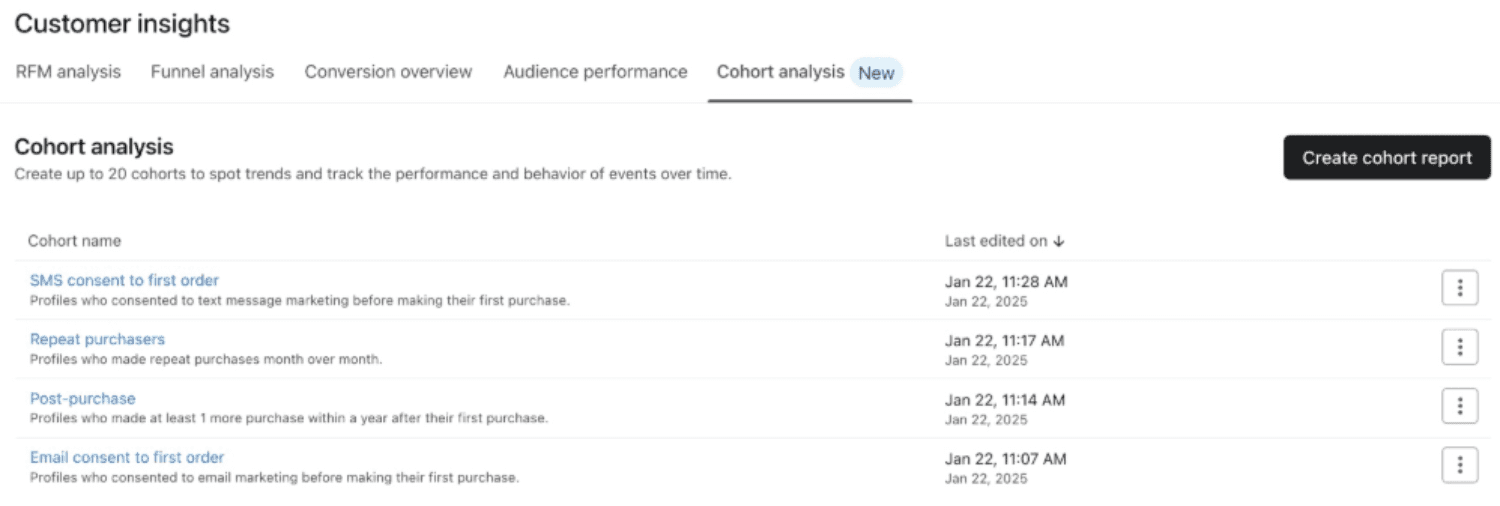Viewport: 1500px width, 506px height.
Task: Open options menu for SMS consent to first order
Action: pos(1460,289)
